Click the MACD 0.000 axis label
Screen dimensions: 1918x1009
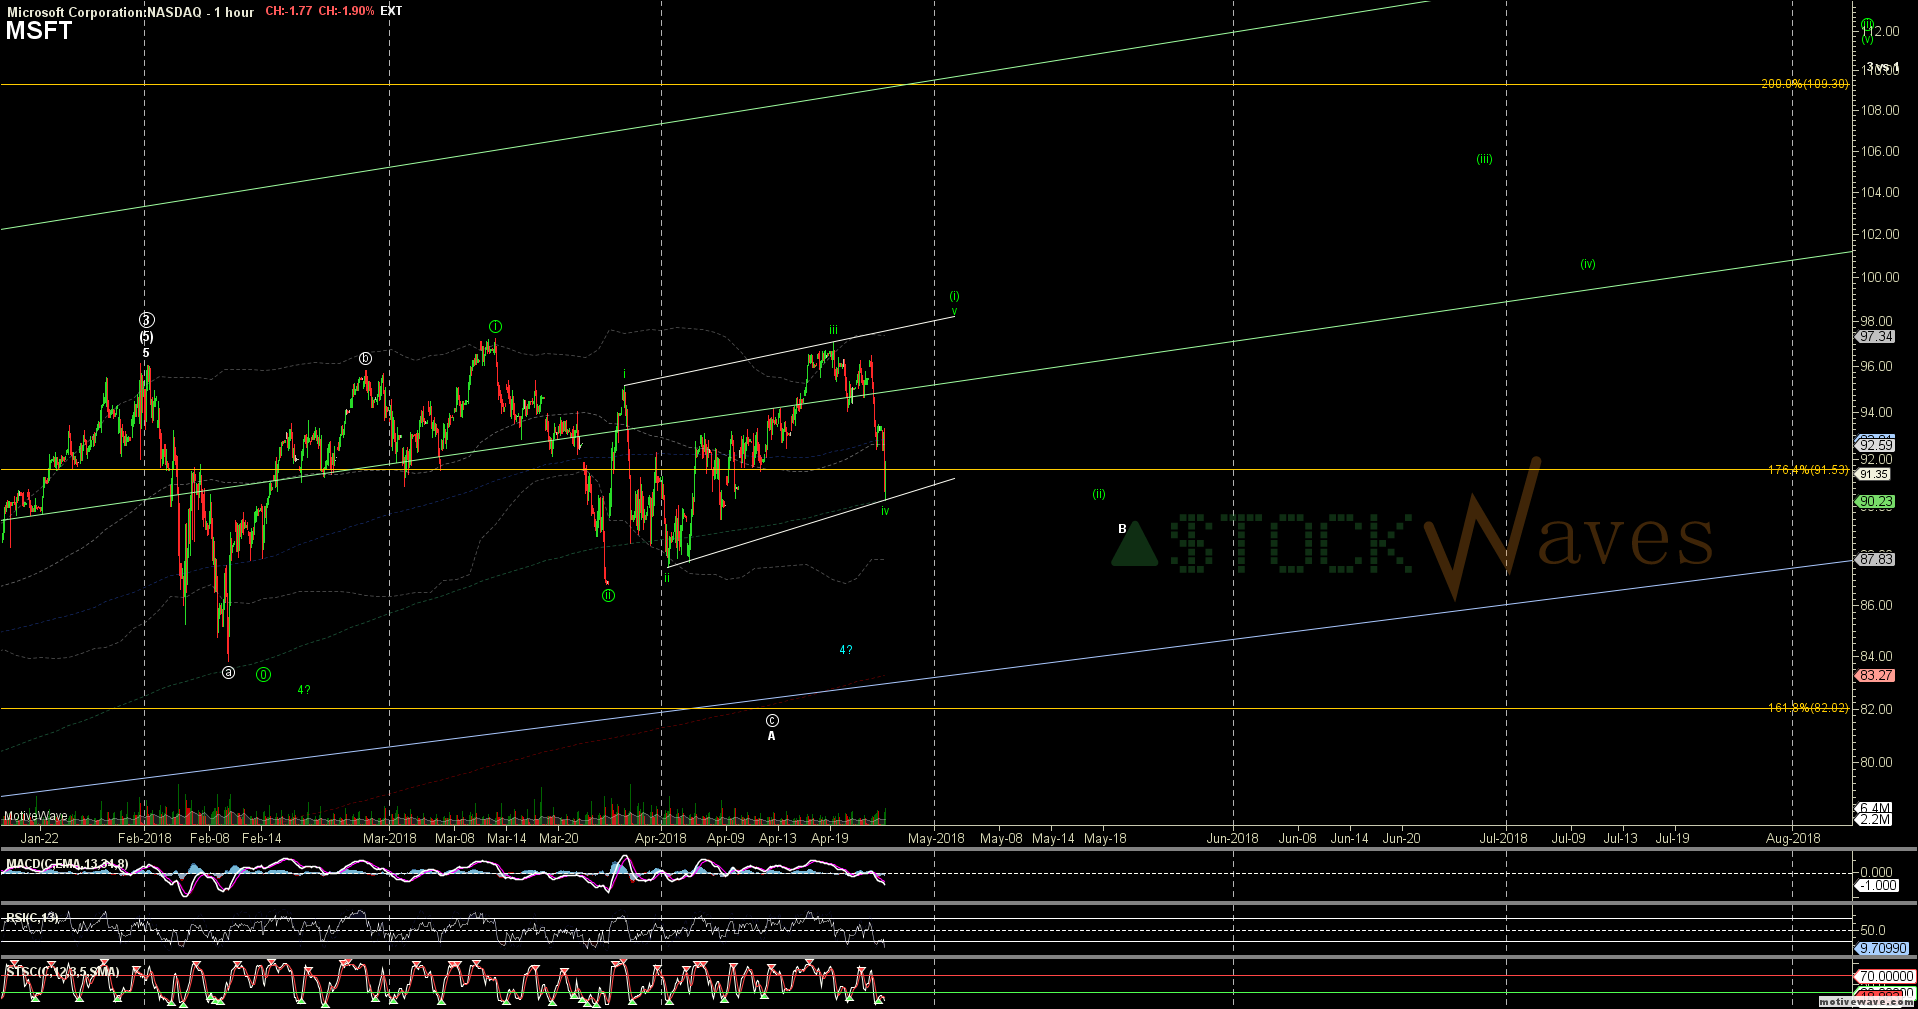tap(1875, 872)
